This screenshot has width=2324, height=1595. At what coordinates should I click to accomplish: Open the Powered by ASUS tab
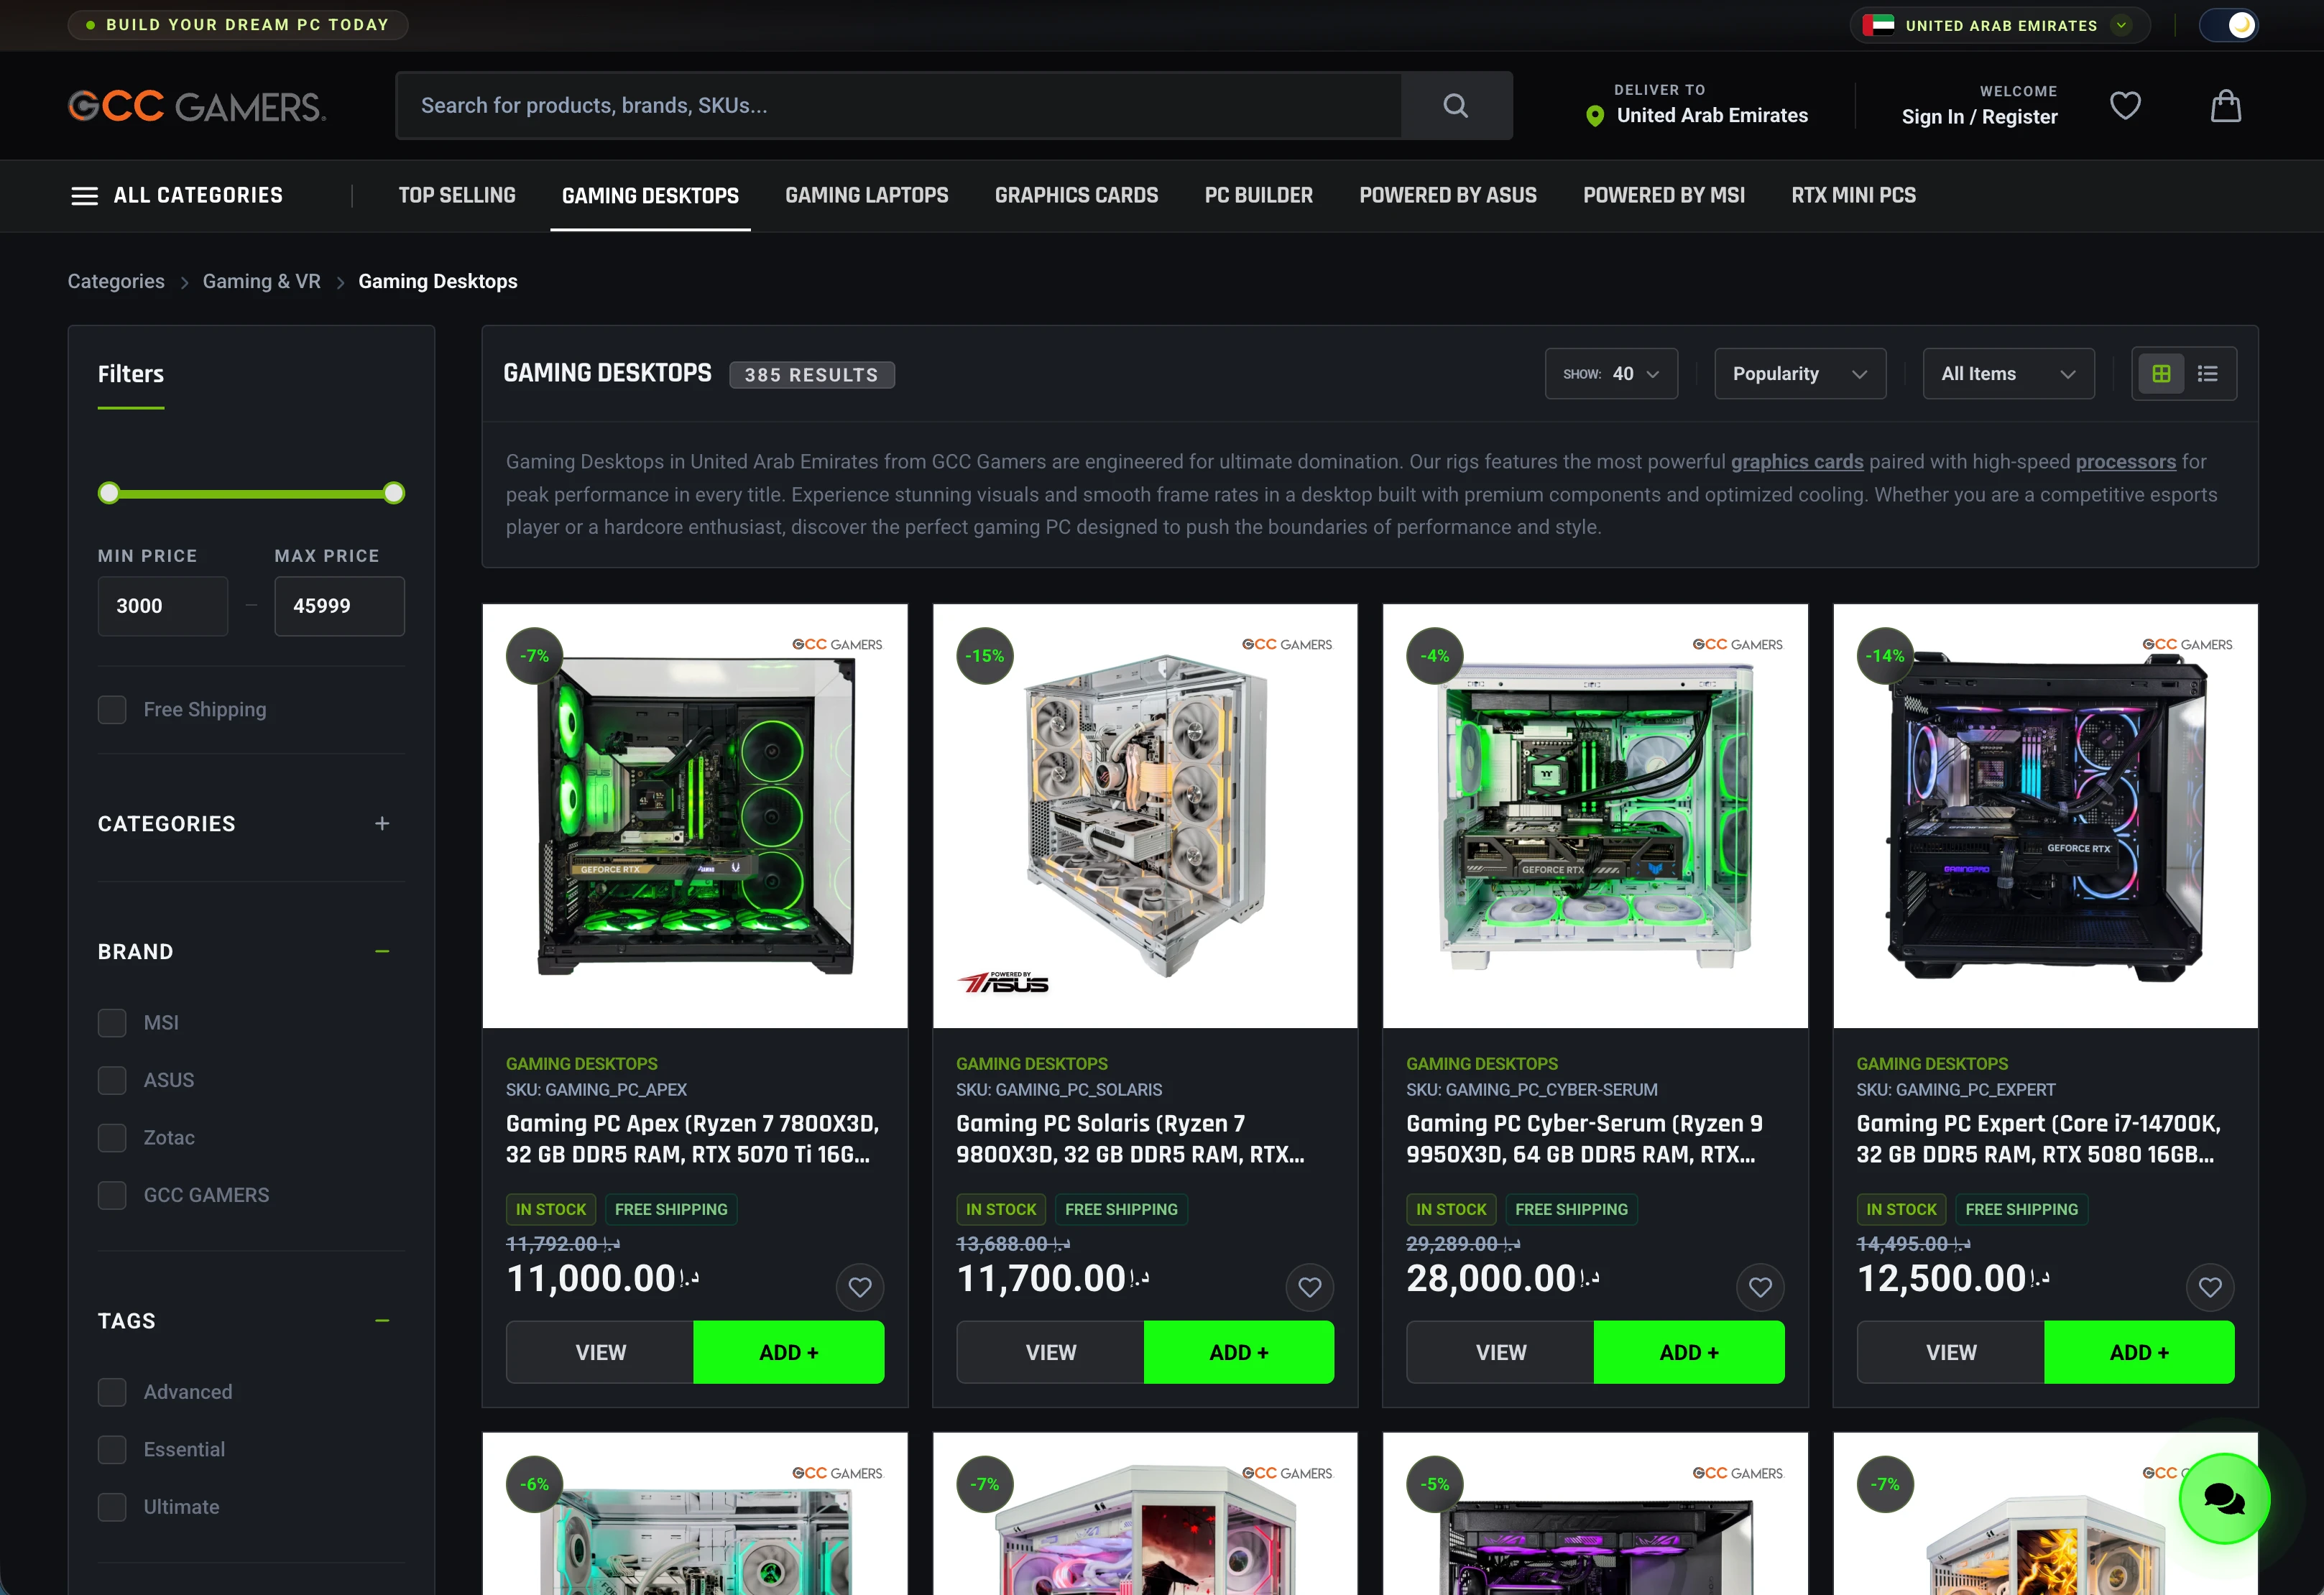(x=1447, y=196)
